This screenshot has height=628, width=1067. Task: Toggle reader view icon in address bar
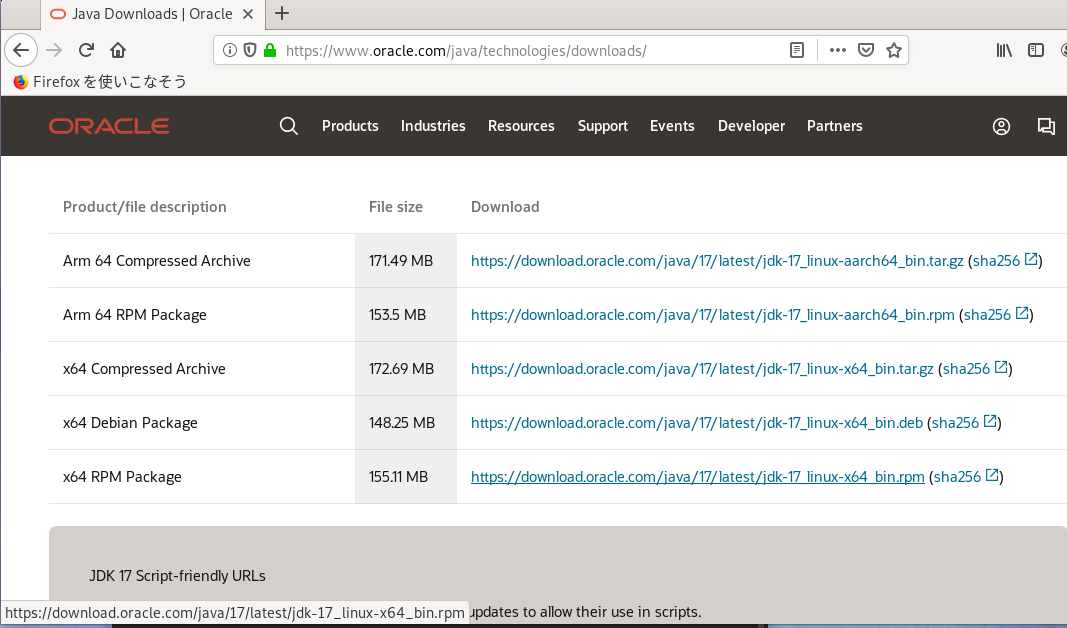click(797, 50)
